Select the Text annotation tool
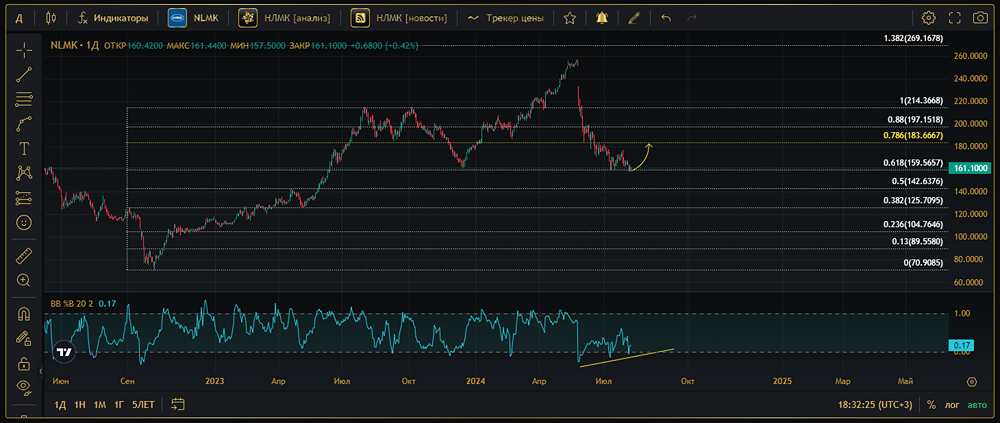 [x=24, y=149]
